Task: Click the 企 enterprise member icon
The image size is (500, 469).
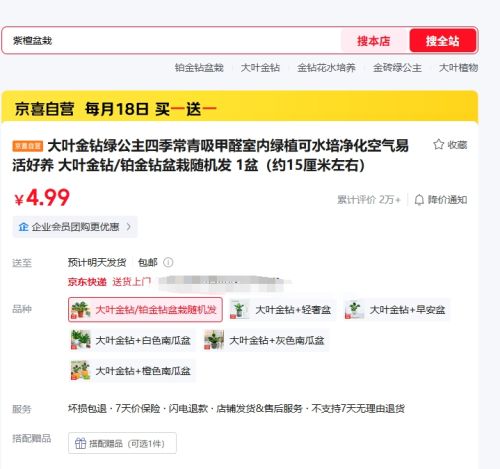Action: [23, 227]
